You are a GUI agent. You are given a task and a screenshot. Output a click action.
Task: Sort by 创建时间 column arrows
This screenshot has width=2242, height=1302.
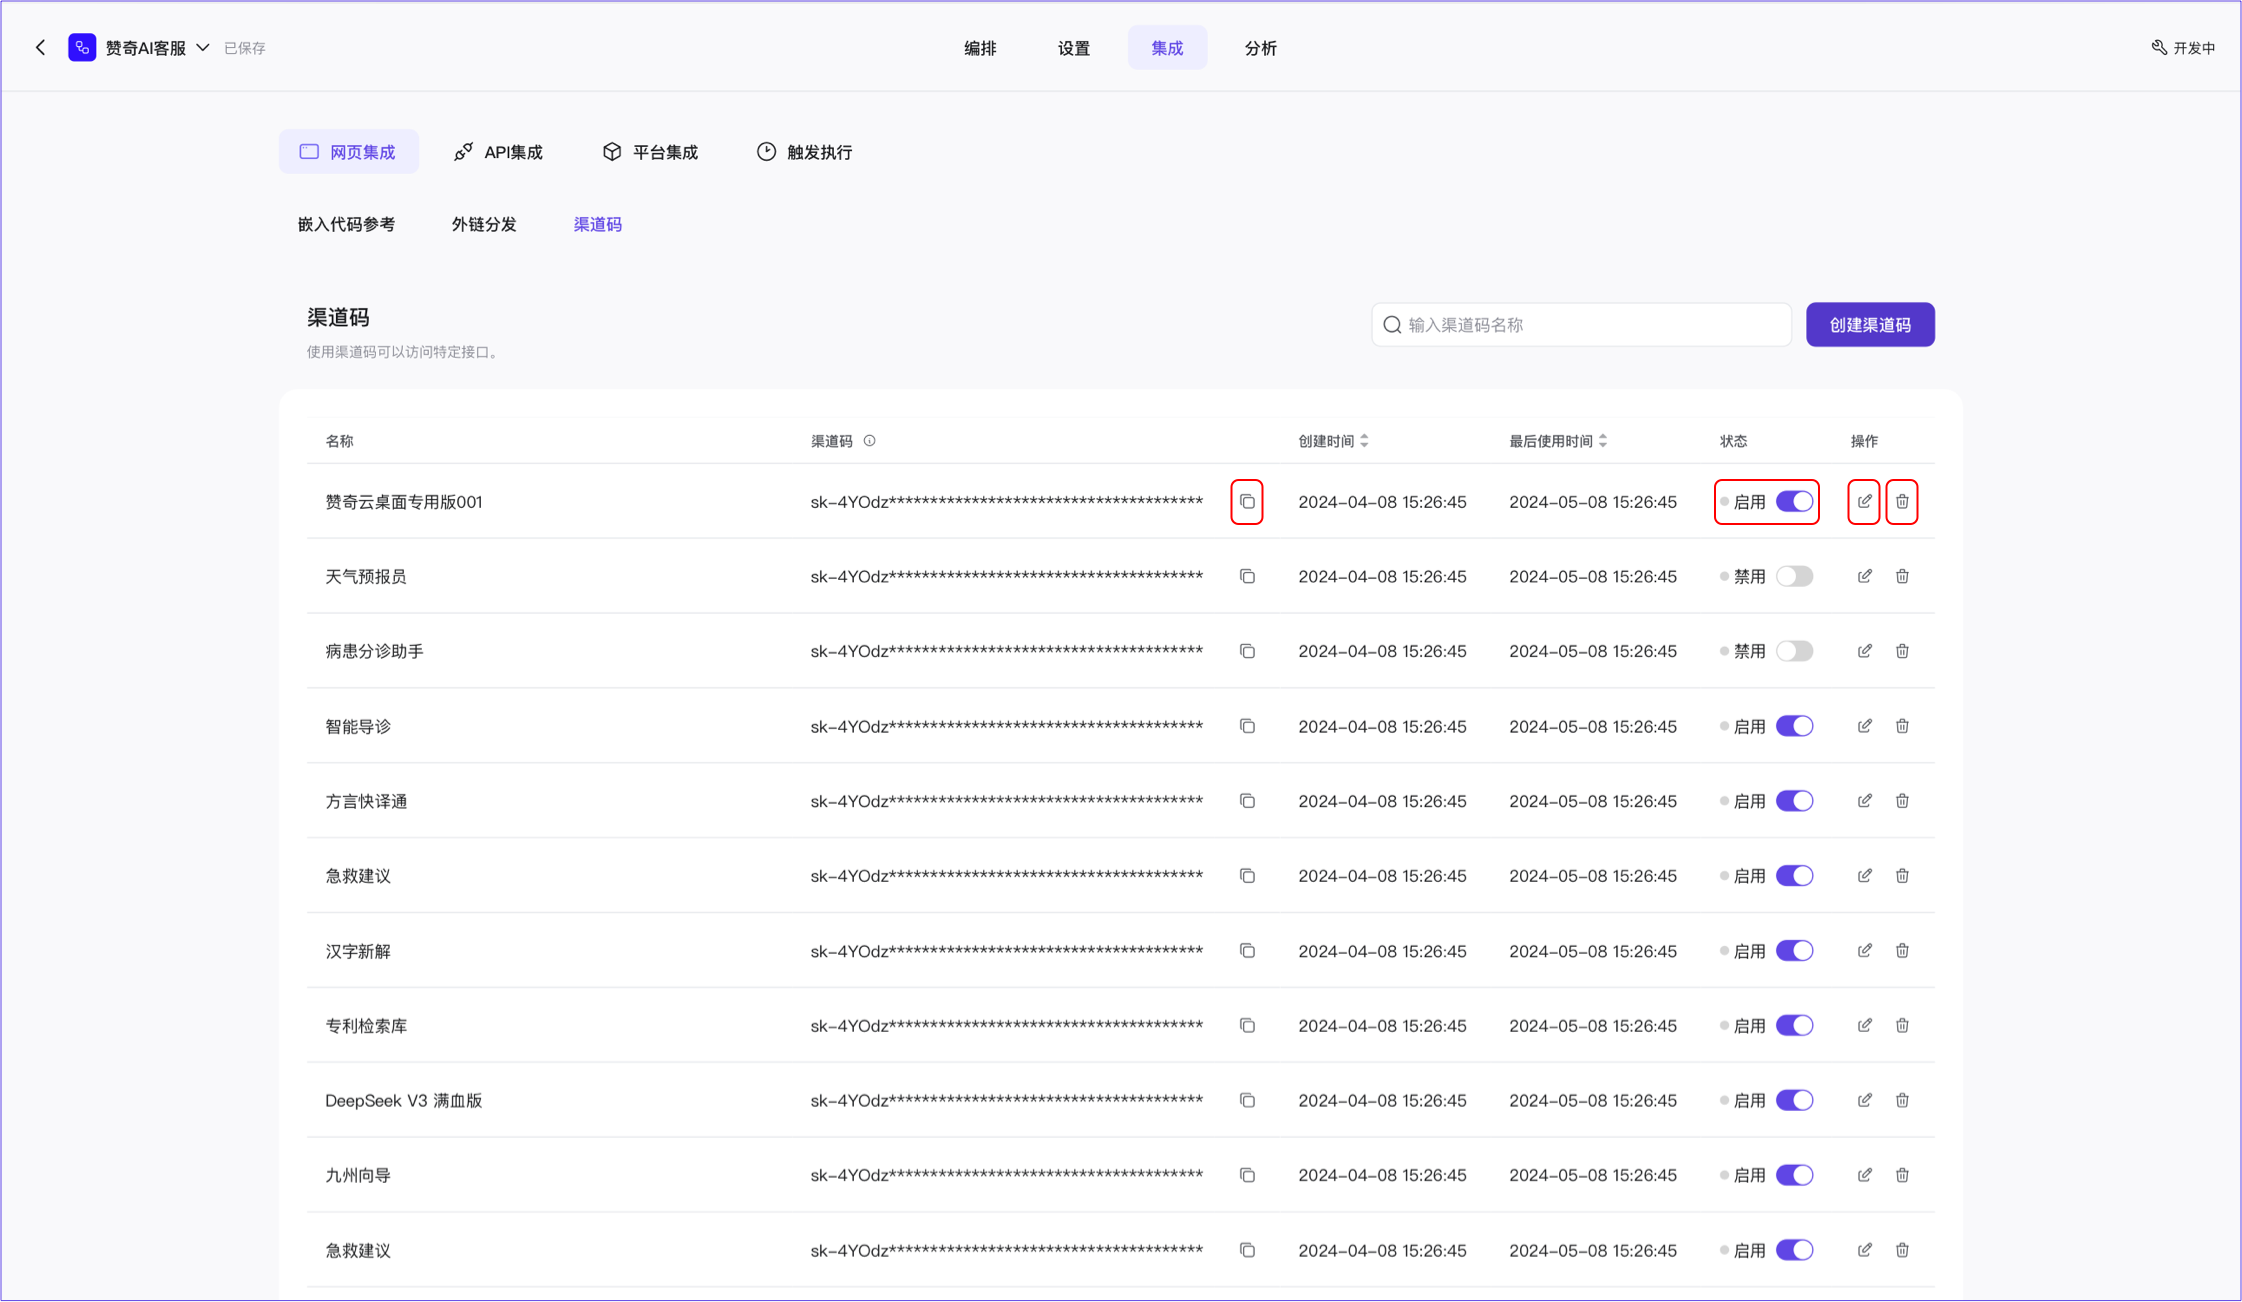[x=1364, y=441]
